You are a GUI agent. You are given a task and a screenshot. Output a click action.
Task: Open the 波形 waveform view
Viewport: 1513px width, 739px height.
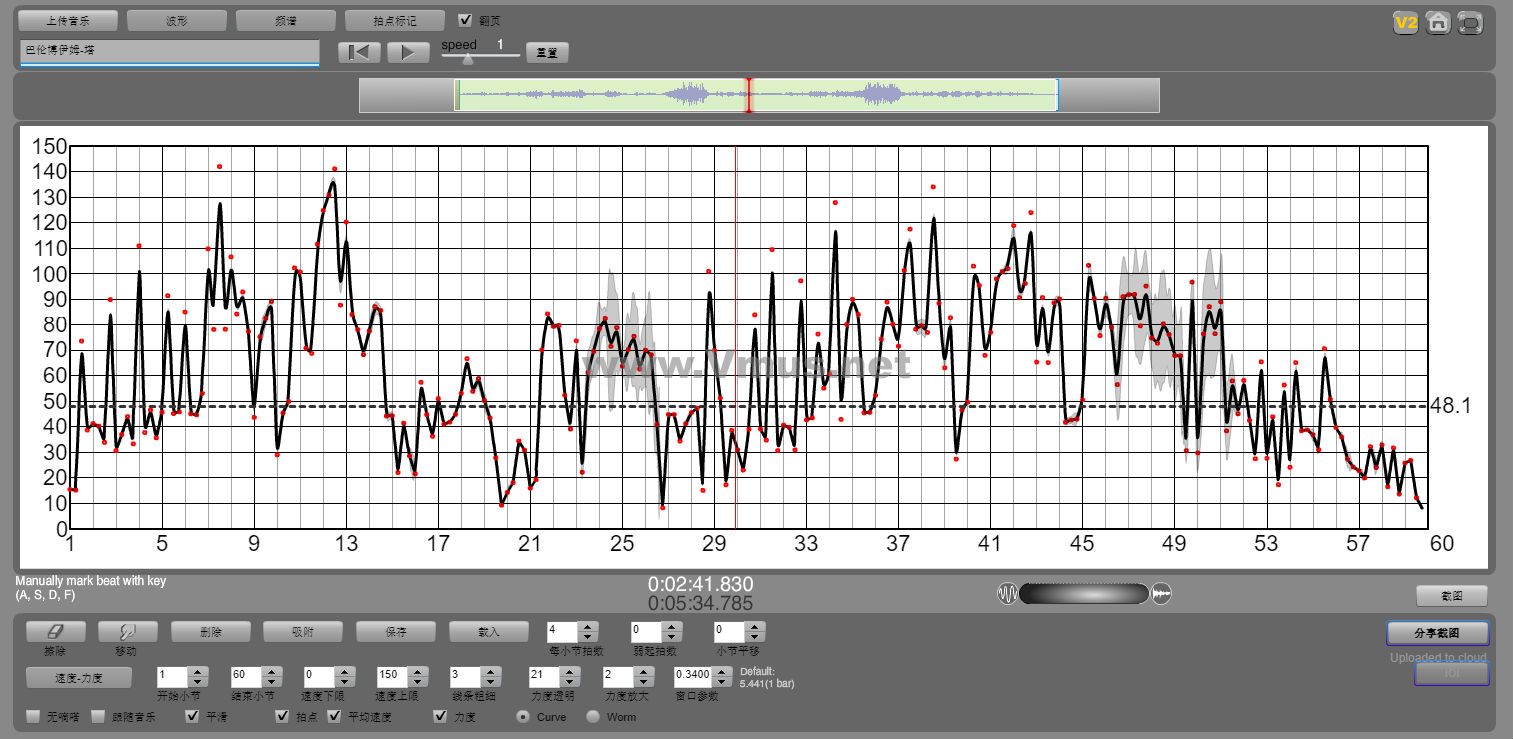[x=177, y=20]
